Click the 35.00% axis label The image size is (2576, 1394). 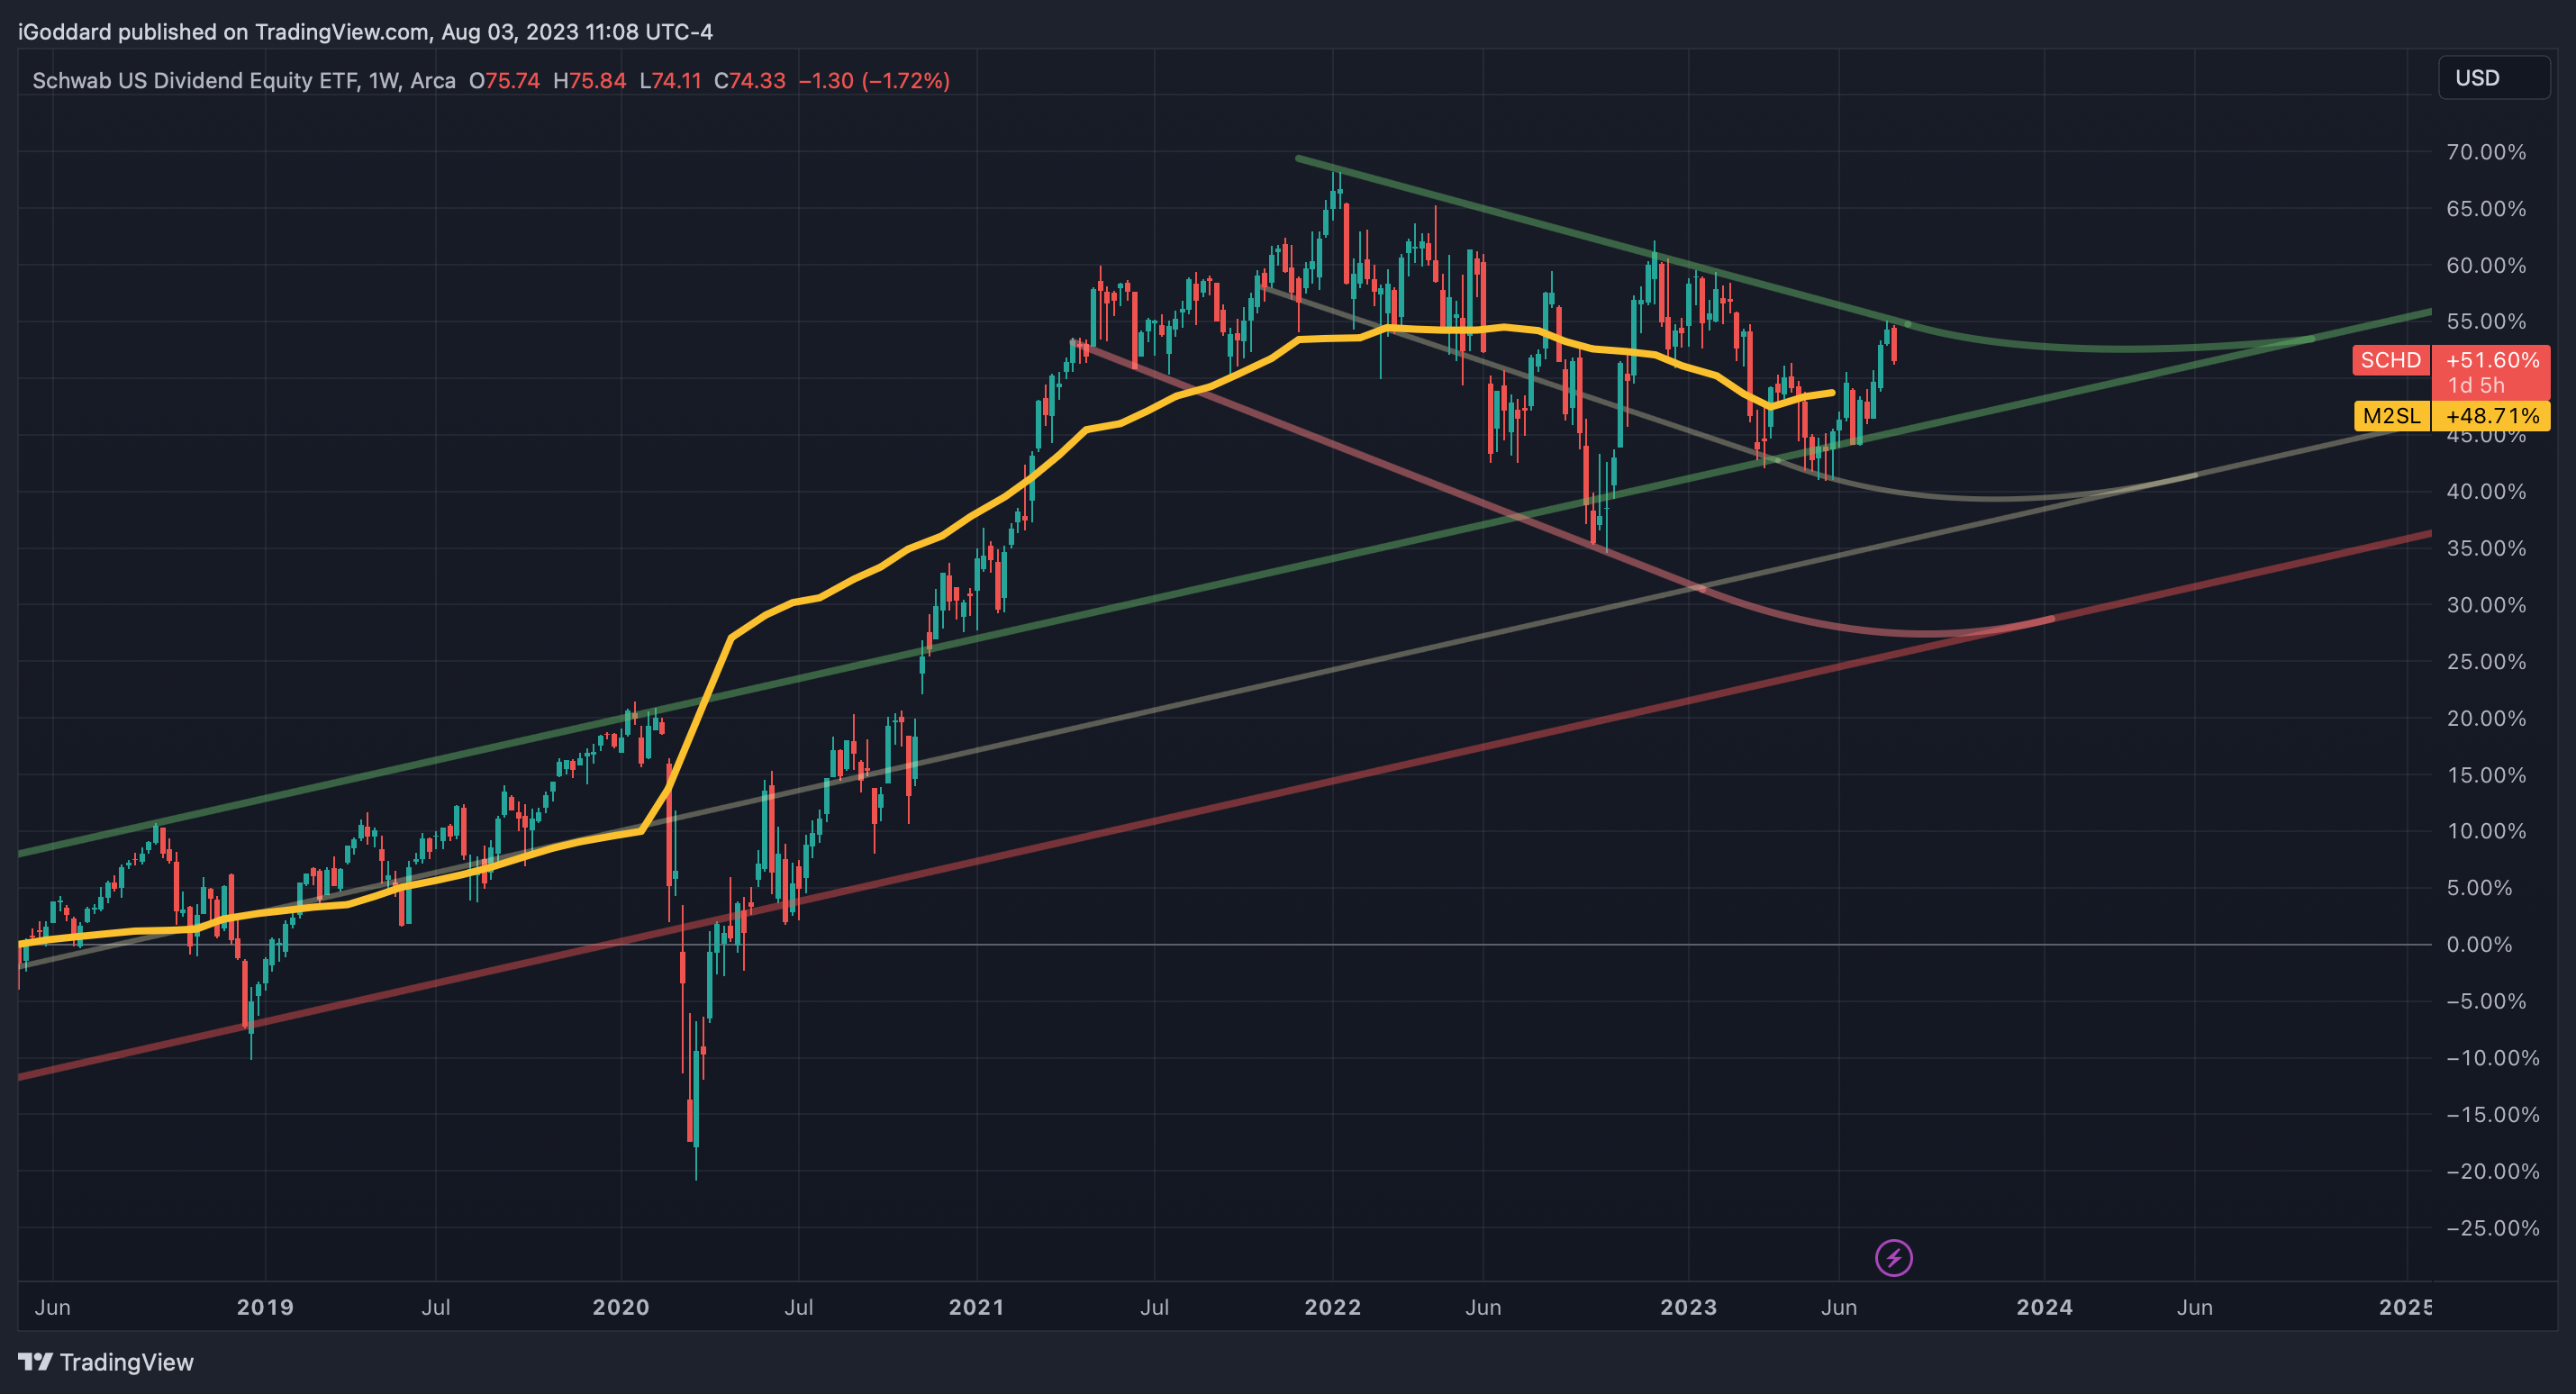2486,548
